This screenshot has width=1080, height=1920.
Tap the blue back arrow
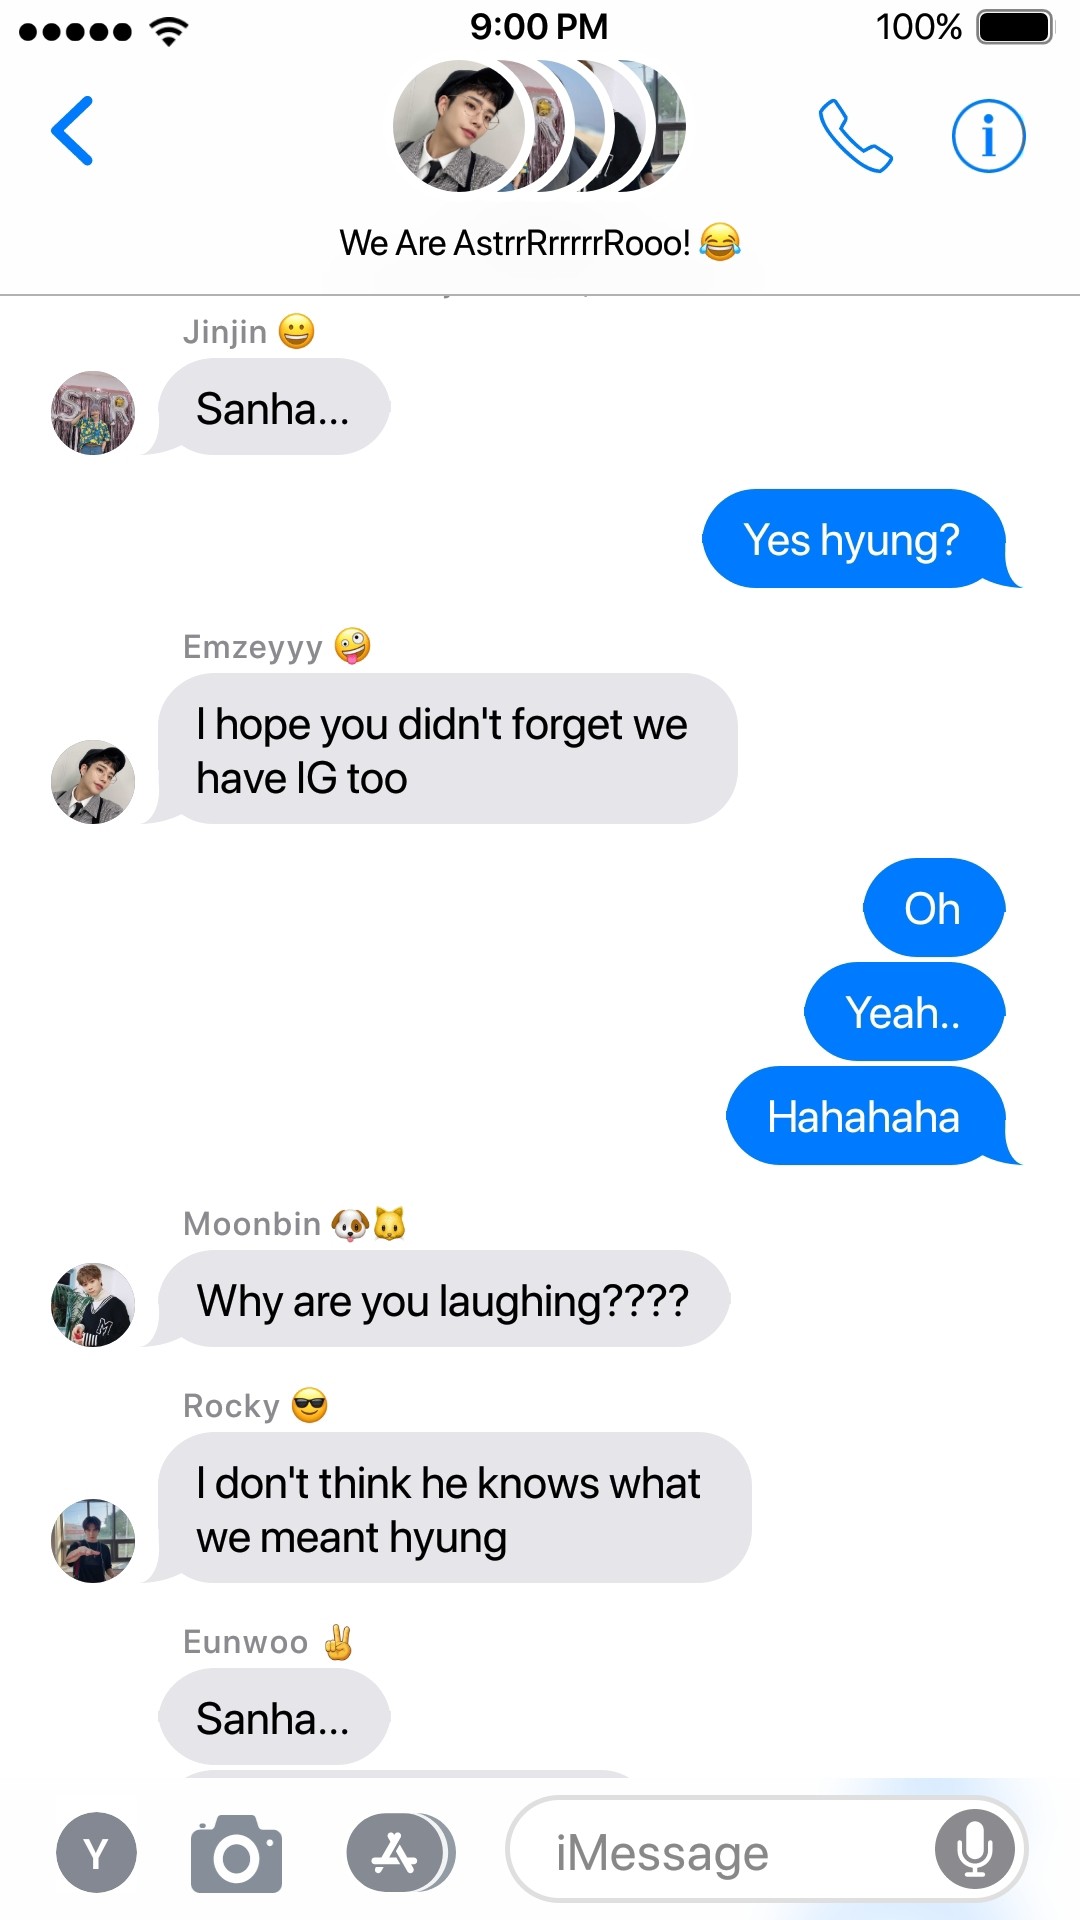(72, 131)
